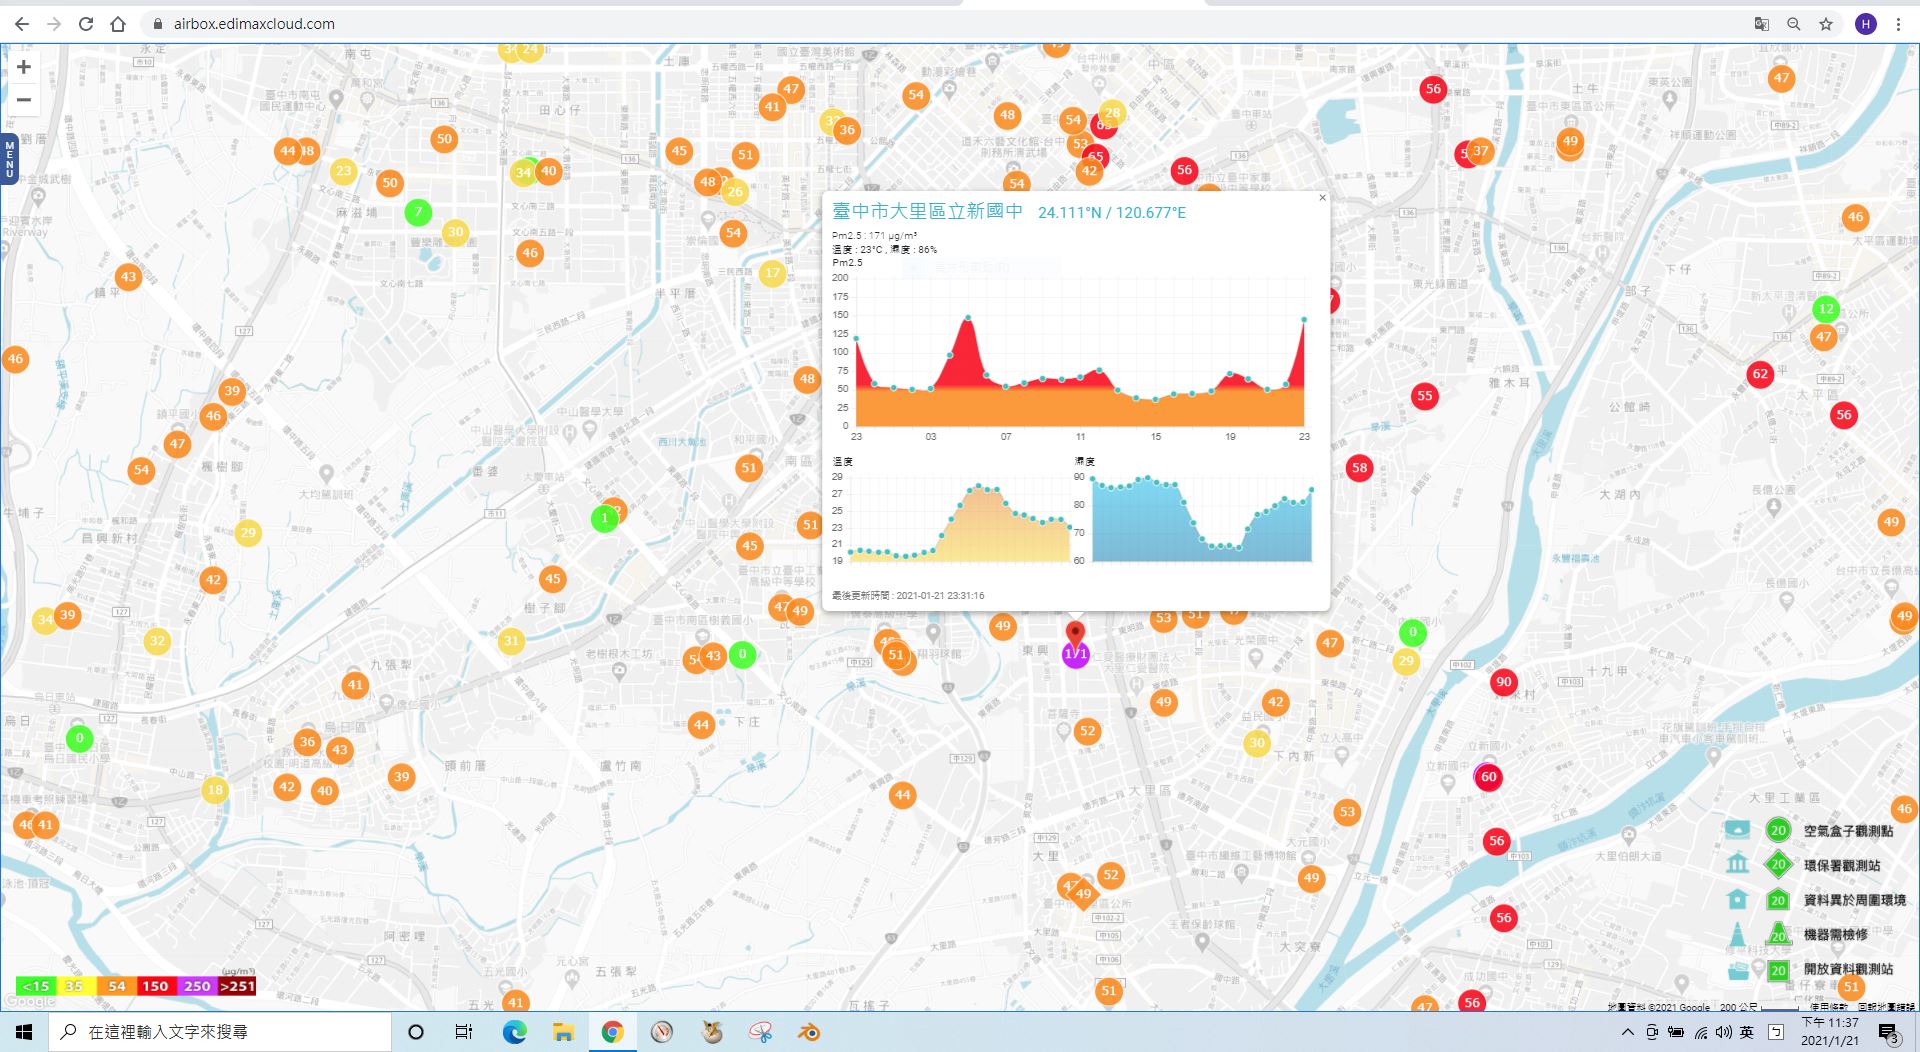Image resolution: width=1920 pixels, height=1052 pixels.
Task: Open the Windows Start menu
Action: [24, 1032]
